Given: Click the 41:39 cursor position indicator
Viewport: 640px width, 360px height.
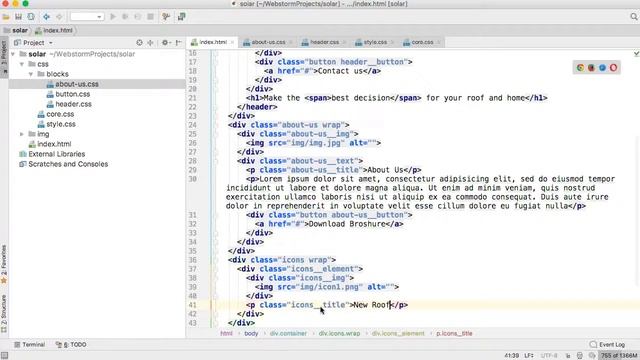Looking at the screenshot, I should pyautogui.click(x=511, y=356).
